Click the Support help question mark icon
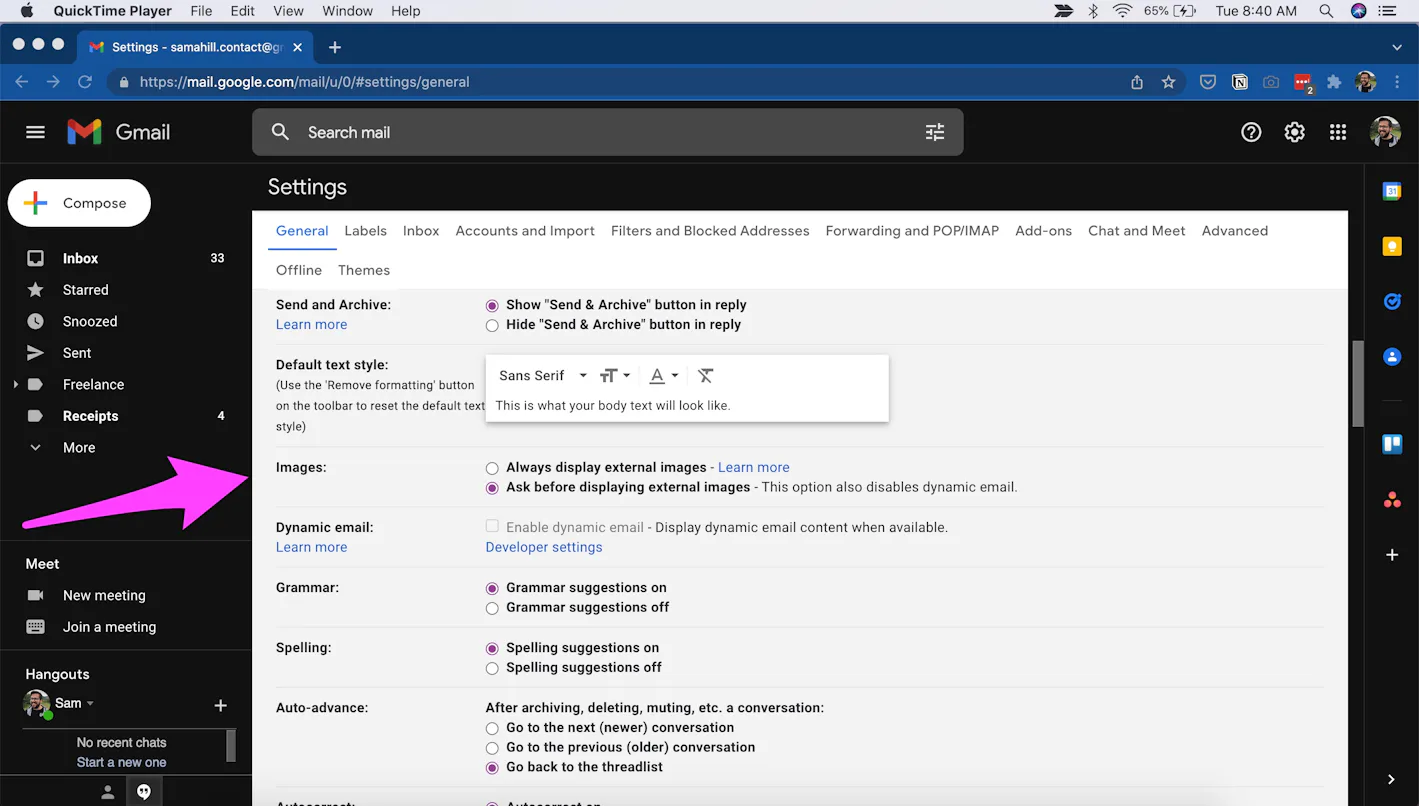1419x806 pixels. [x=1251, y=132]
